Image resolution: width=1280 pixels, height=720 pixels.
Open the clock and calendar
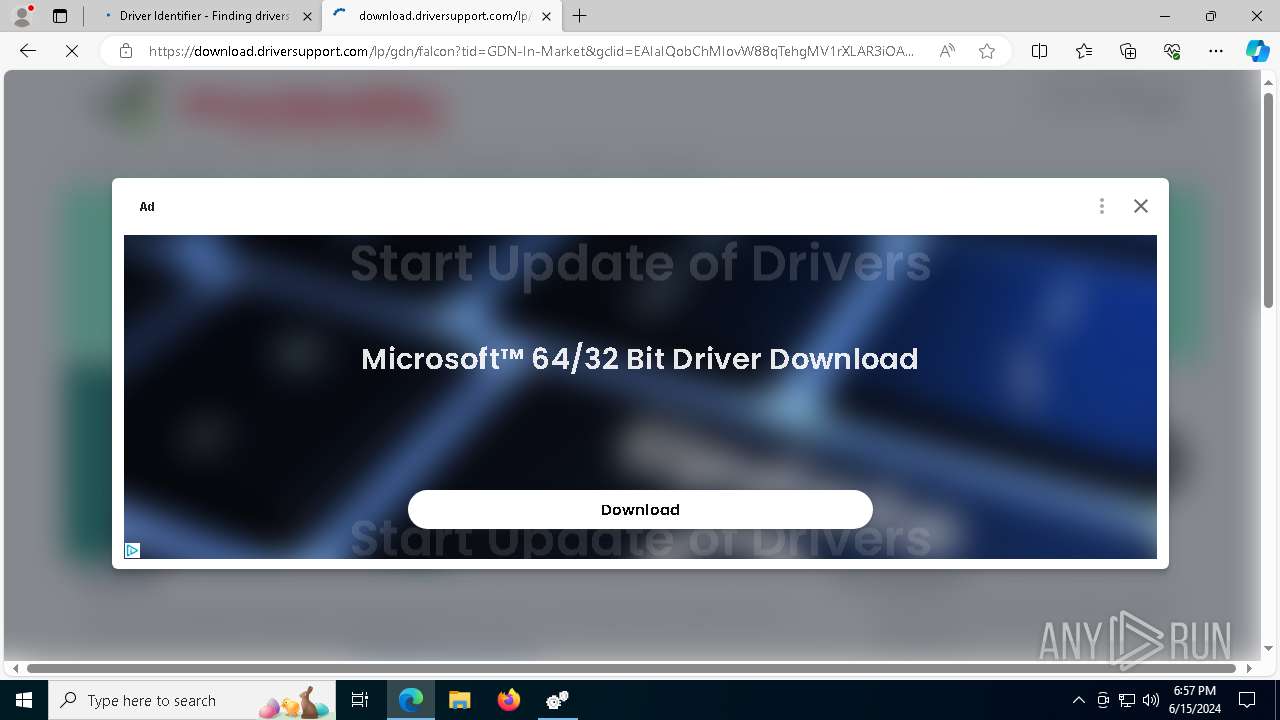[1196, 700]
